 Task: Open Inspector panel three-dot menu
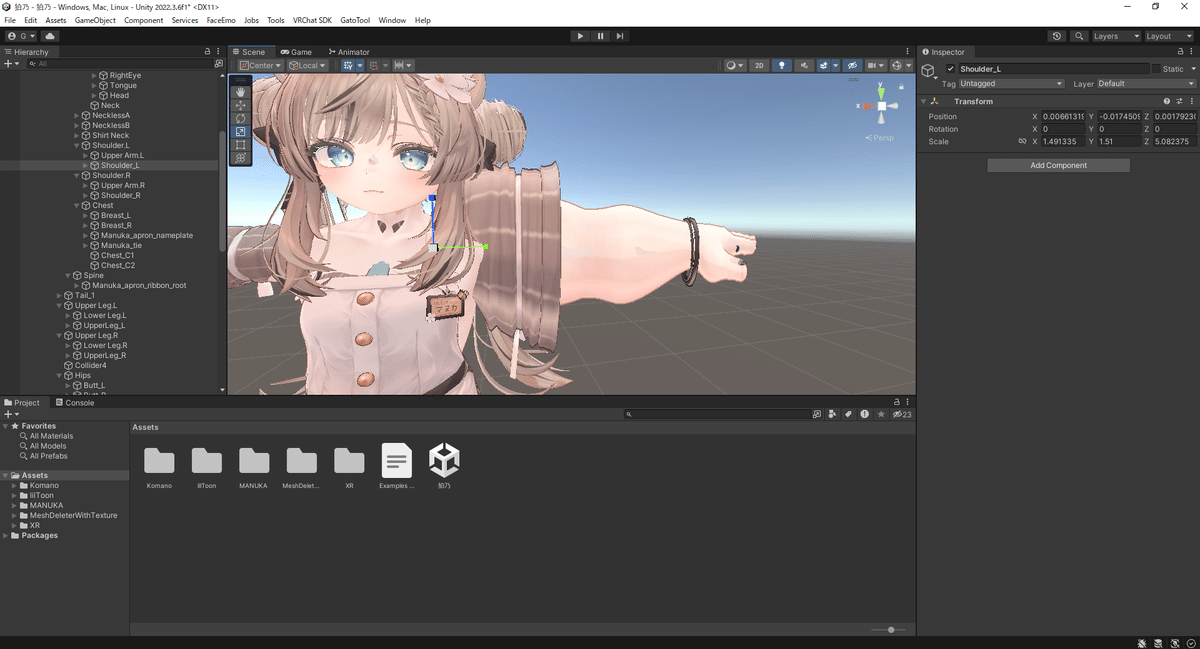pyautogui.click(x=1191, y=51)
